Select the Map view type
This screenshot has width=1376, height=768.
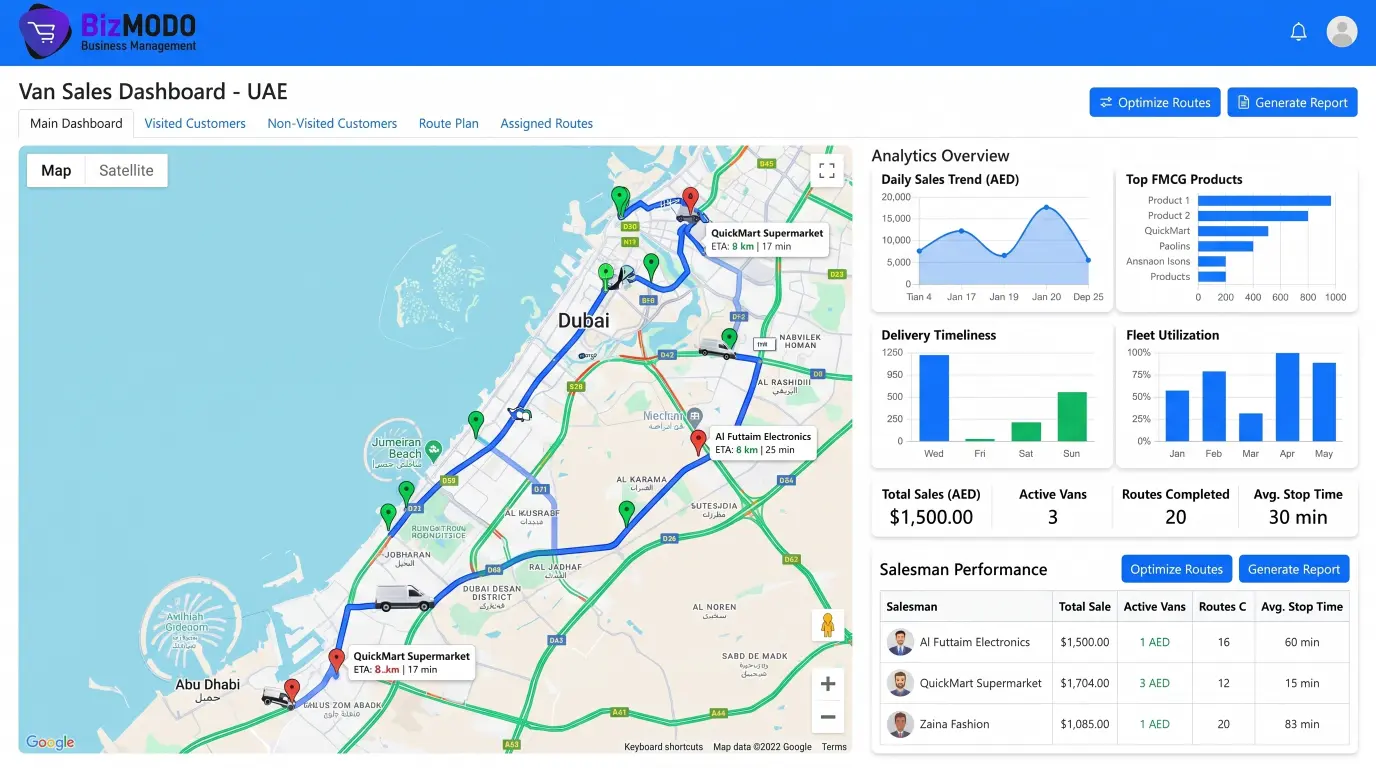click(56, 170)
